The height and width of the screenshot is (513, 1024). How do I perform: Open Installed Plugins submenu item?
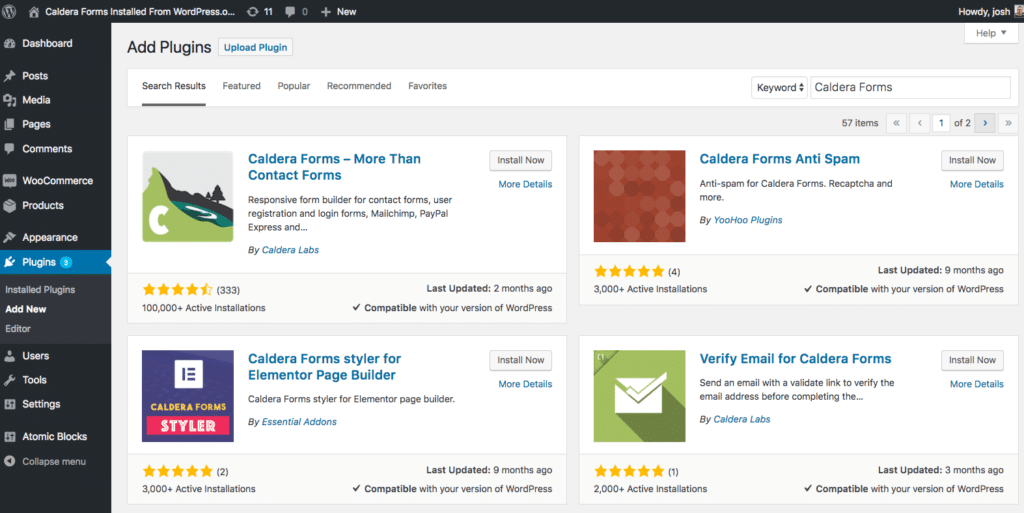pyautogui.click(x=40, y=290)
